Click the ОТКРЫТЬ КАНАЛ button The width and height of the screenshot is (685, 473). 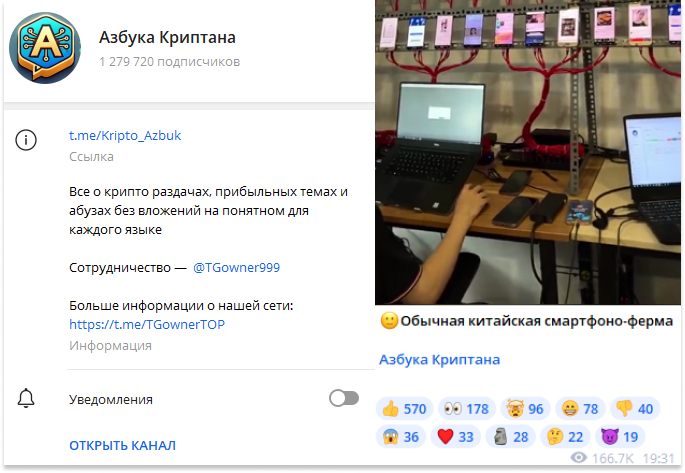click(122, 445)
